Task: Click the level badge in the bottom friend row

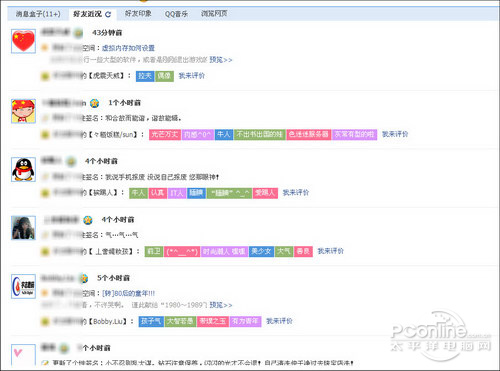Action: coord(63,349)
